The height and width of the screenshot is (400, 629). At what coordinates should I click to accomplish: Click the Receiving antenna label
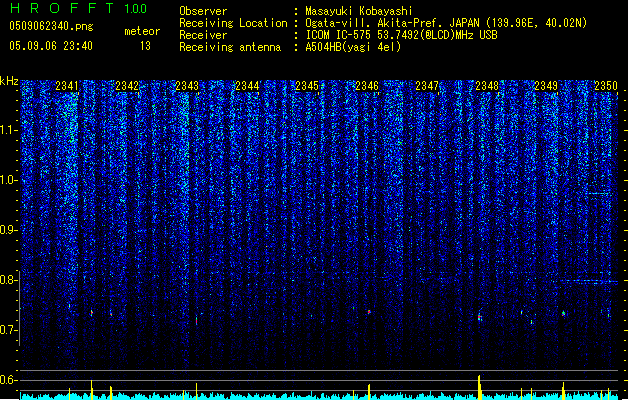pyautogui.click(x=230, y=47)
